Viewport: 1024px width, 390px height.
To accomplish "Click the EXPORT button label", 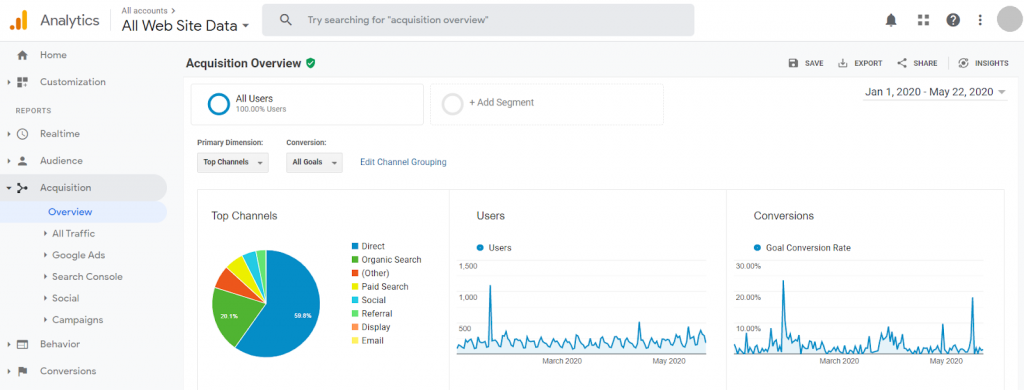I will tap(868, 63).
